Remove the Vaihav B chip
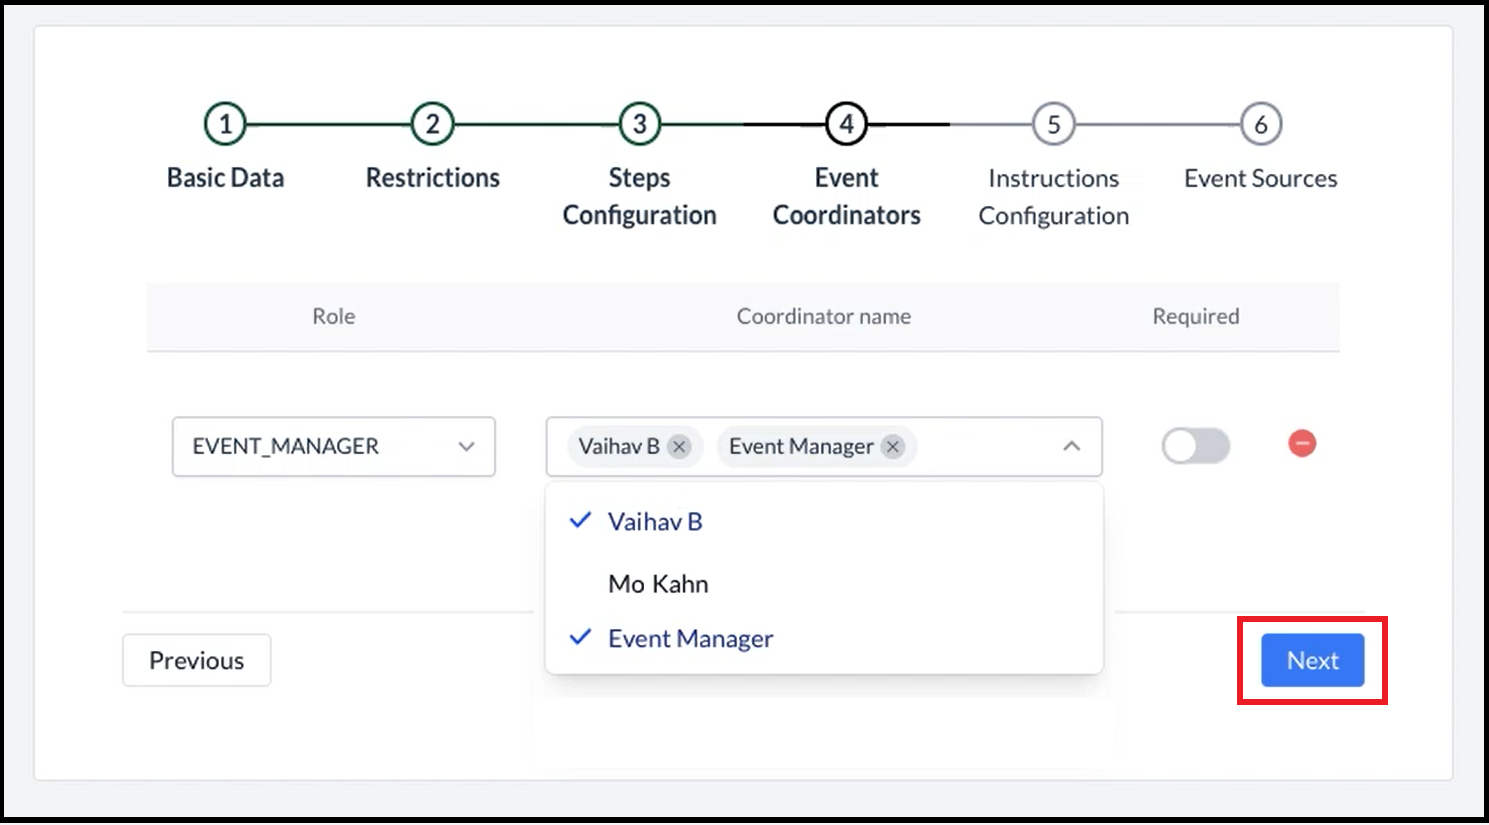1489x825 pixels. tap(679, 447)
